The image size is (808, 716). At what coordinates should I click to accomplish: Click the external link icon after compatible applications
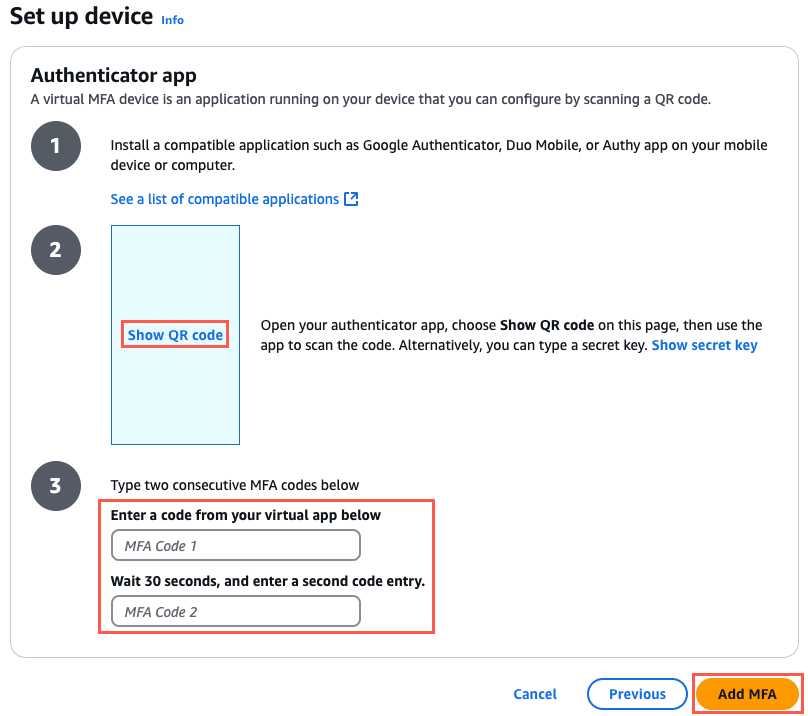click(x=351, y=199)
